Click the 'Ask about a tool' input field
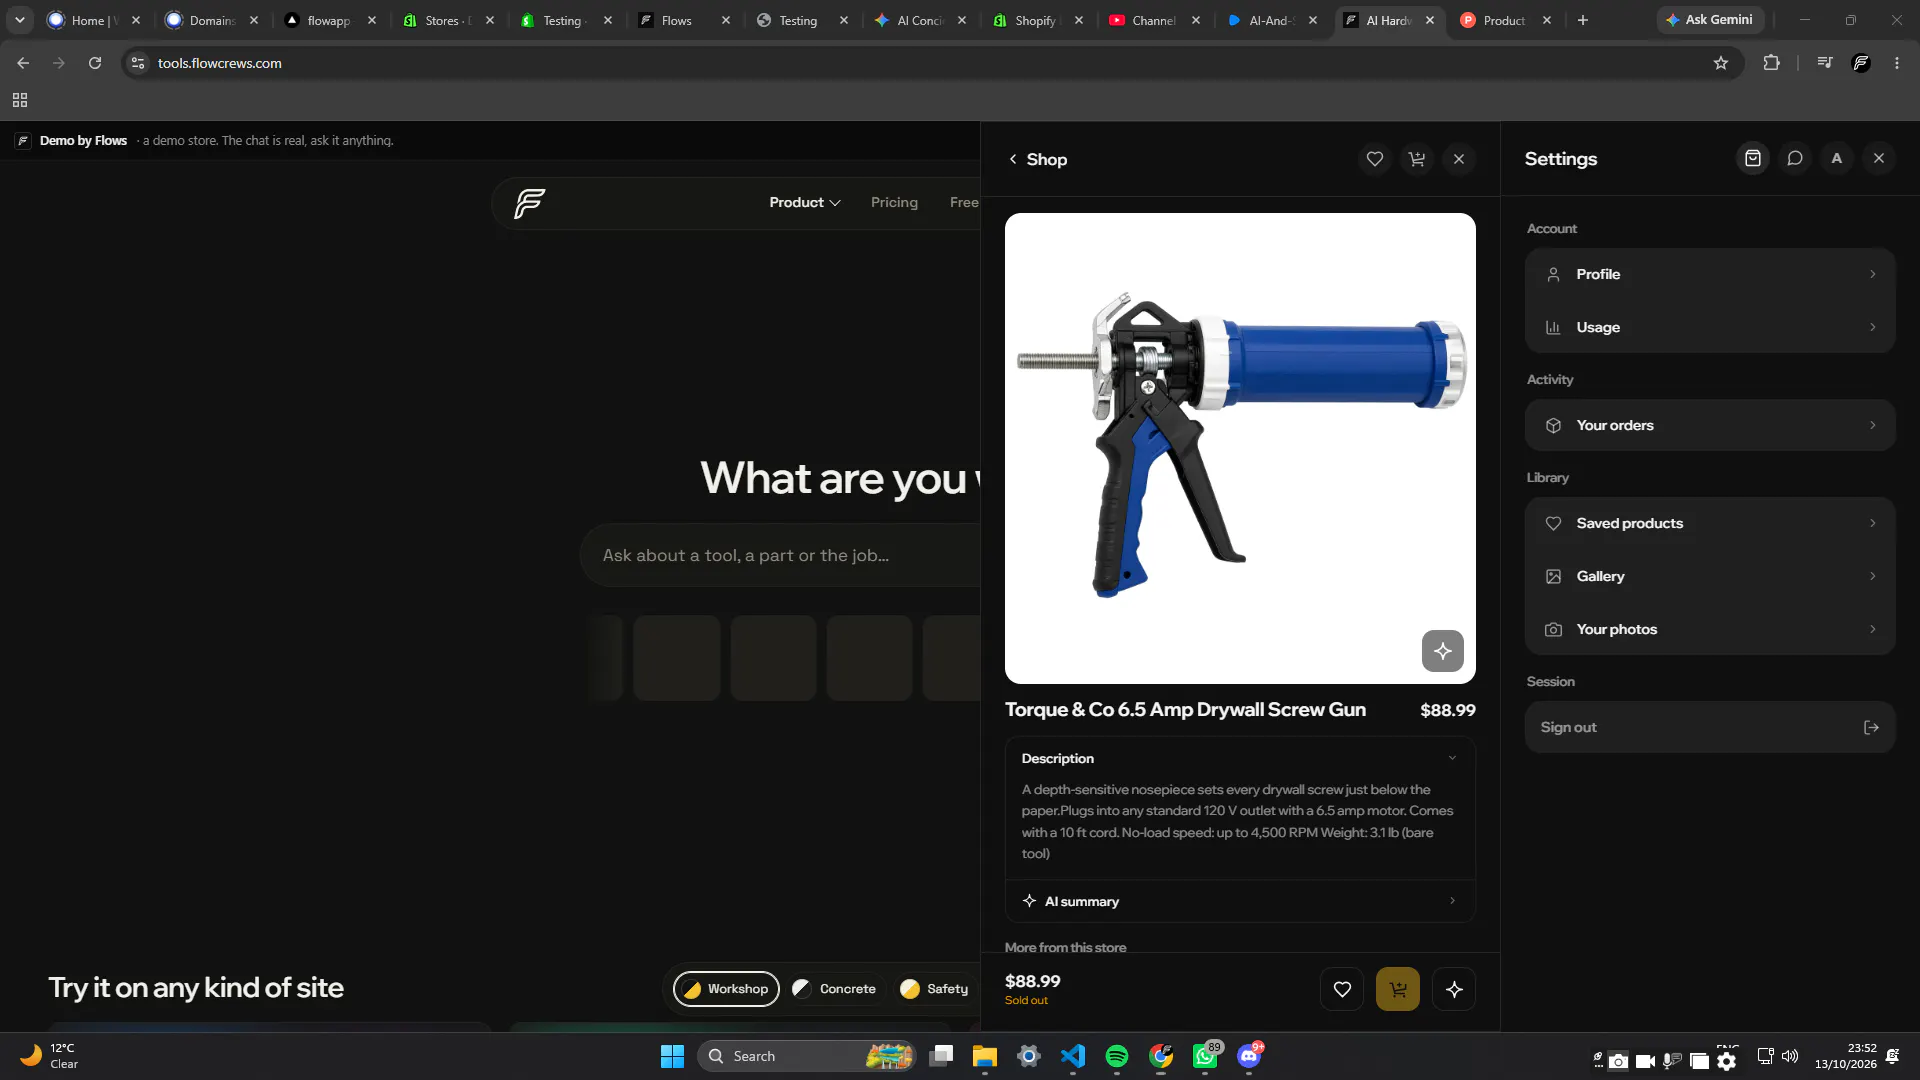Screen dimensions: 1920x1080 point(780,555)
